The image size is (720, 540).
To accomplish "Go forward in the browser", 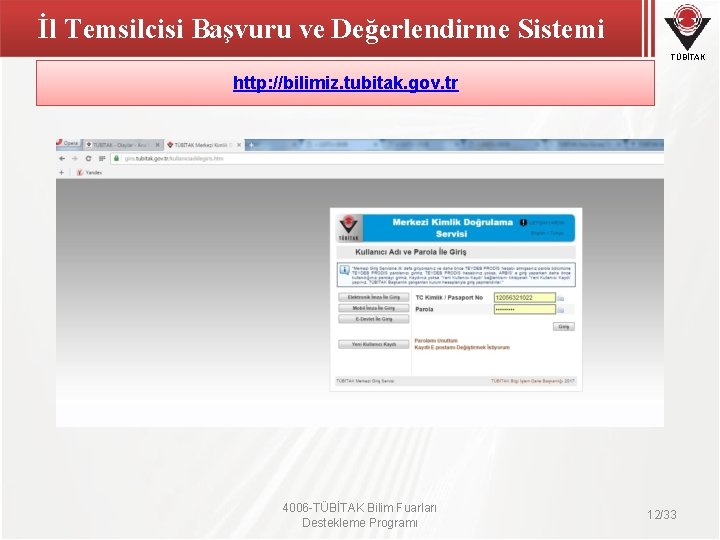I will click(75, 158).
